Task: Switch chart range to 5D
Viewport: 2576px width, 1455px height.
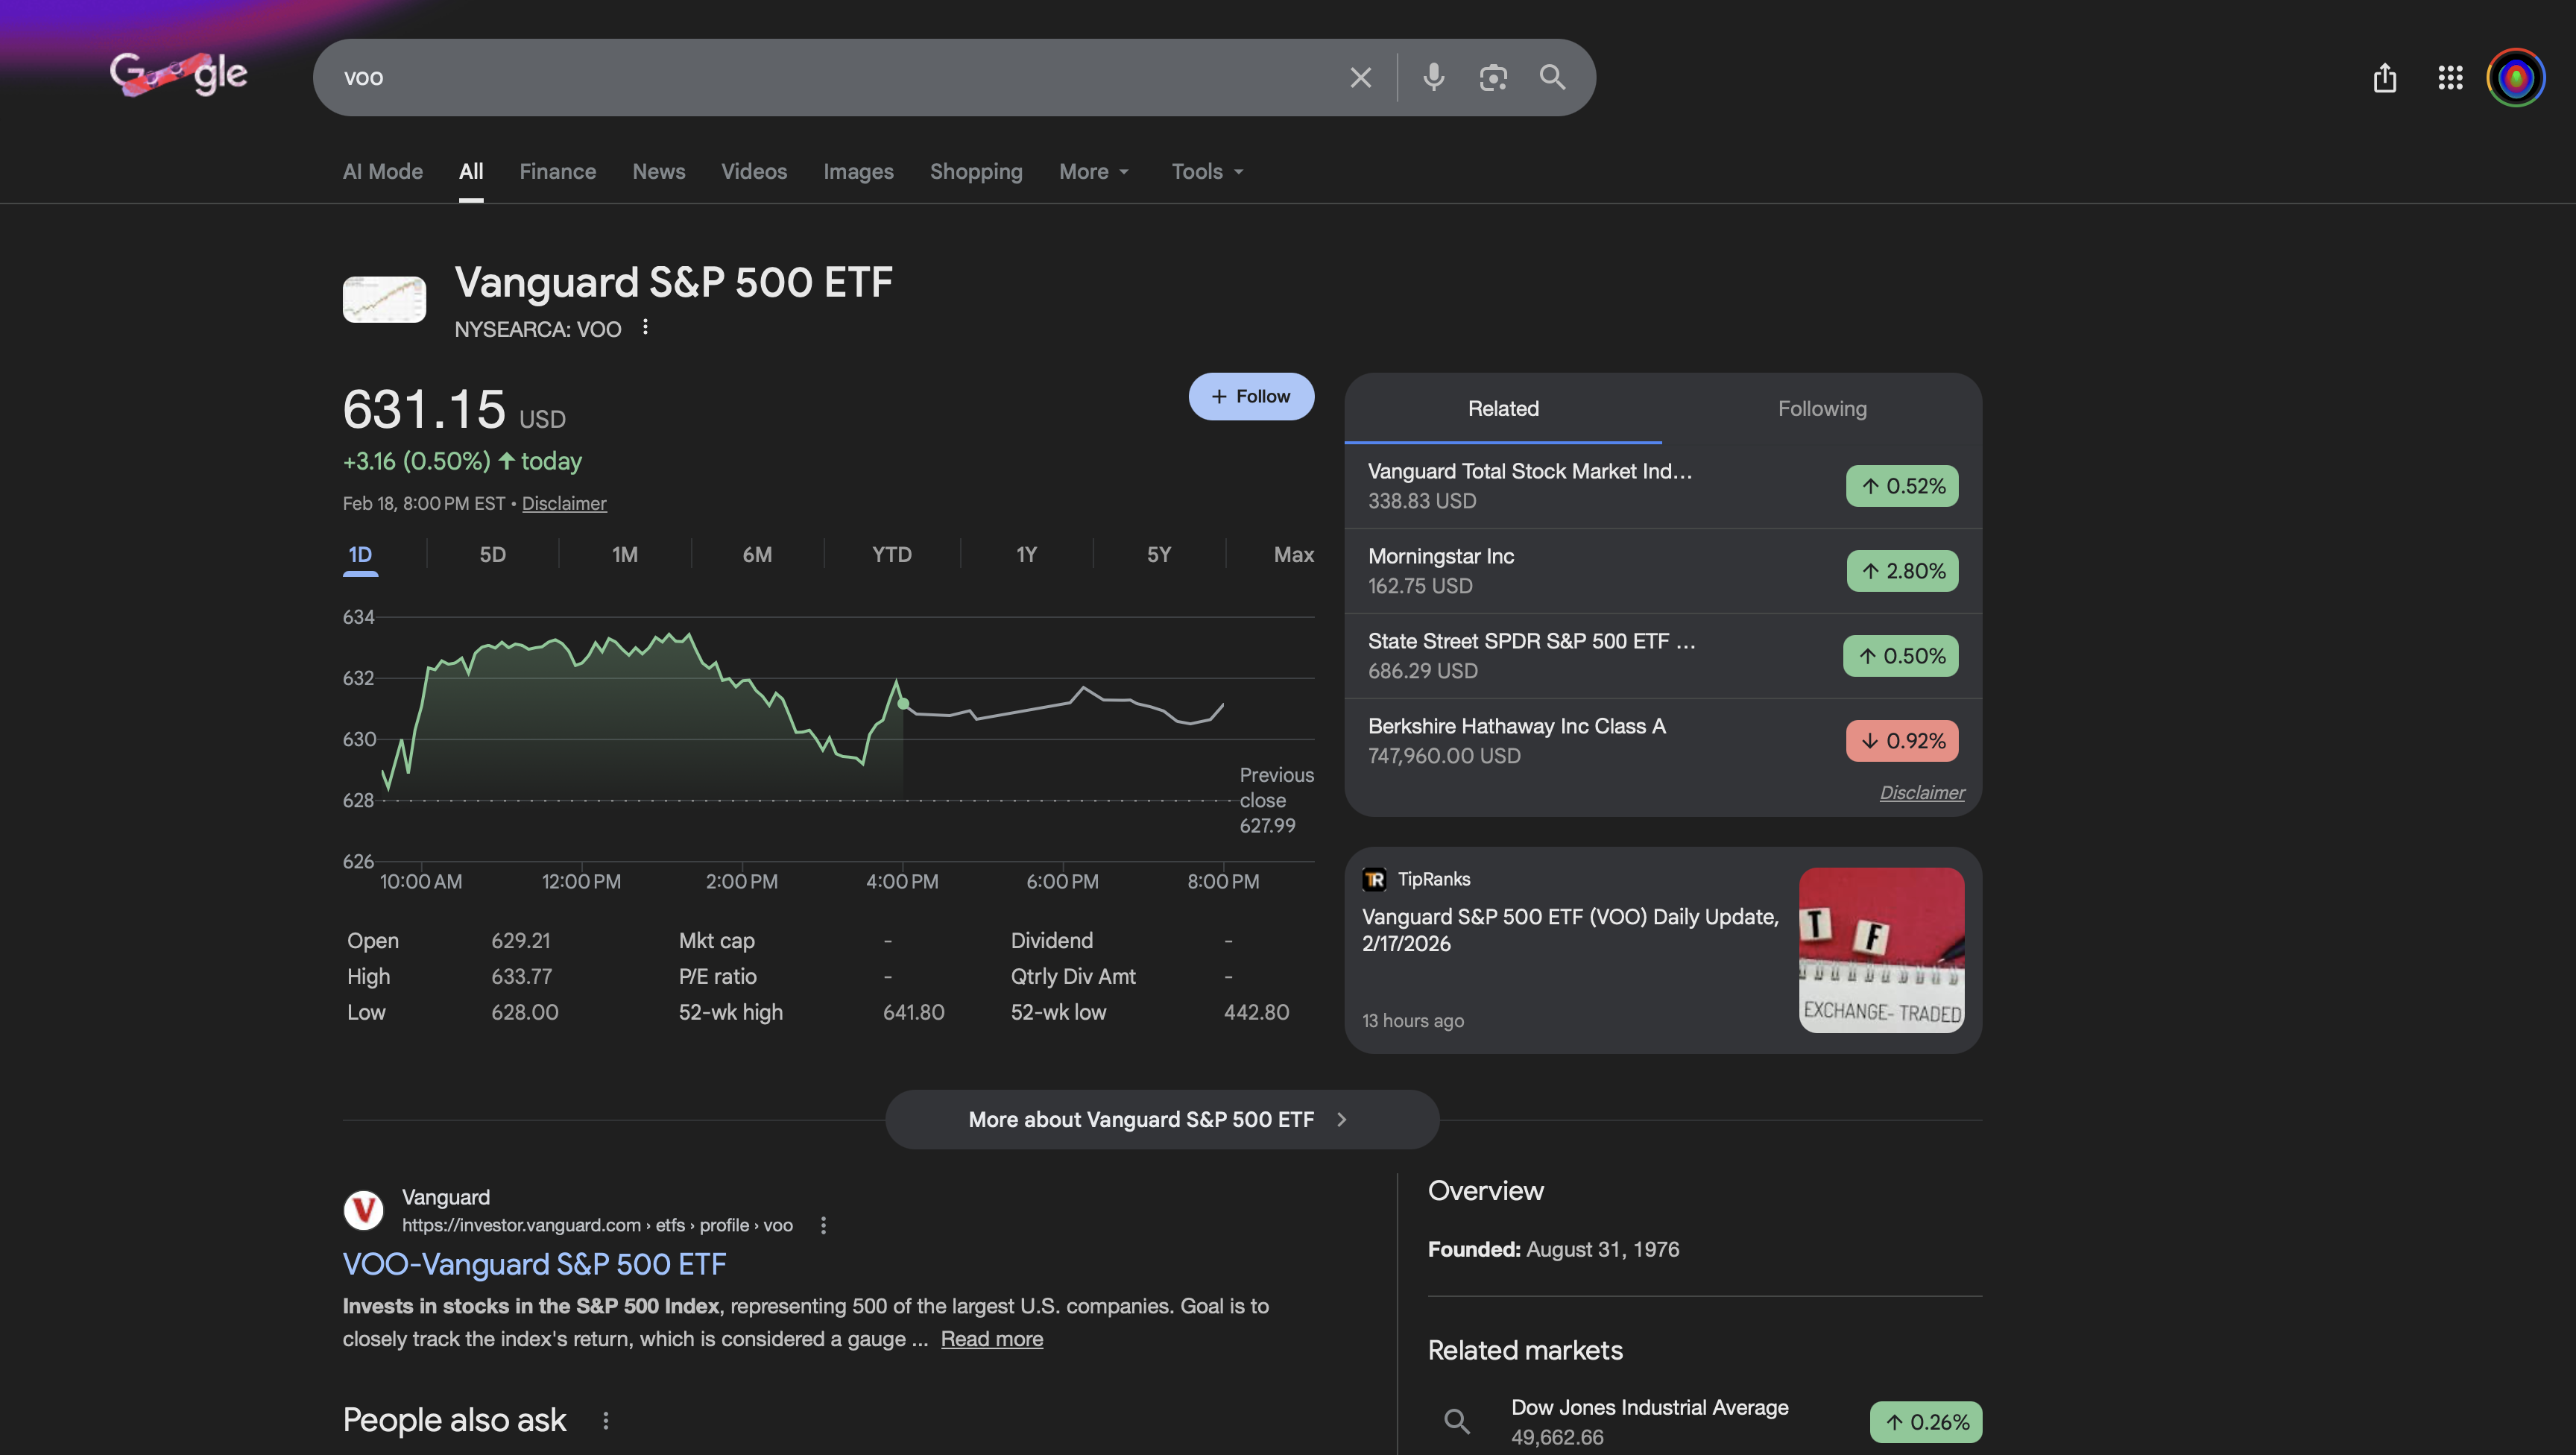Action: 492,555
